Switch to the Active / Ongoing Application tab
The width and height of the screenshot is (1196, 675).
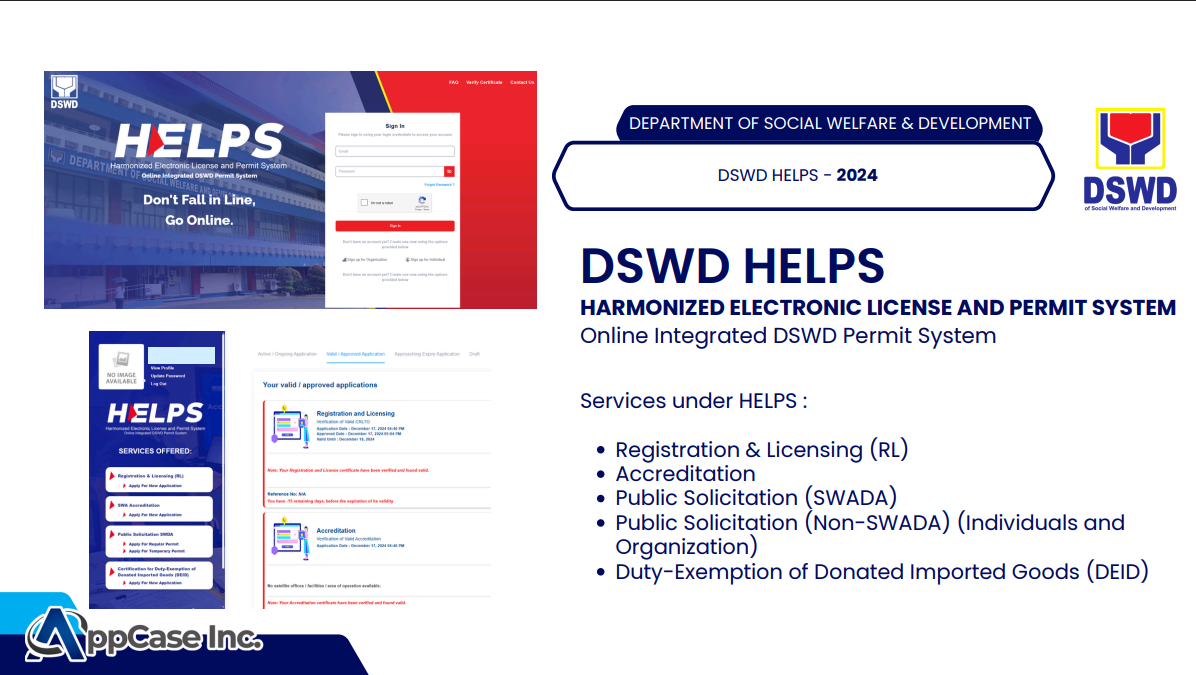[287, 354]
